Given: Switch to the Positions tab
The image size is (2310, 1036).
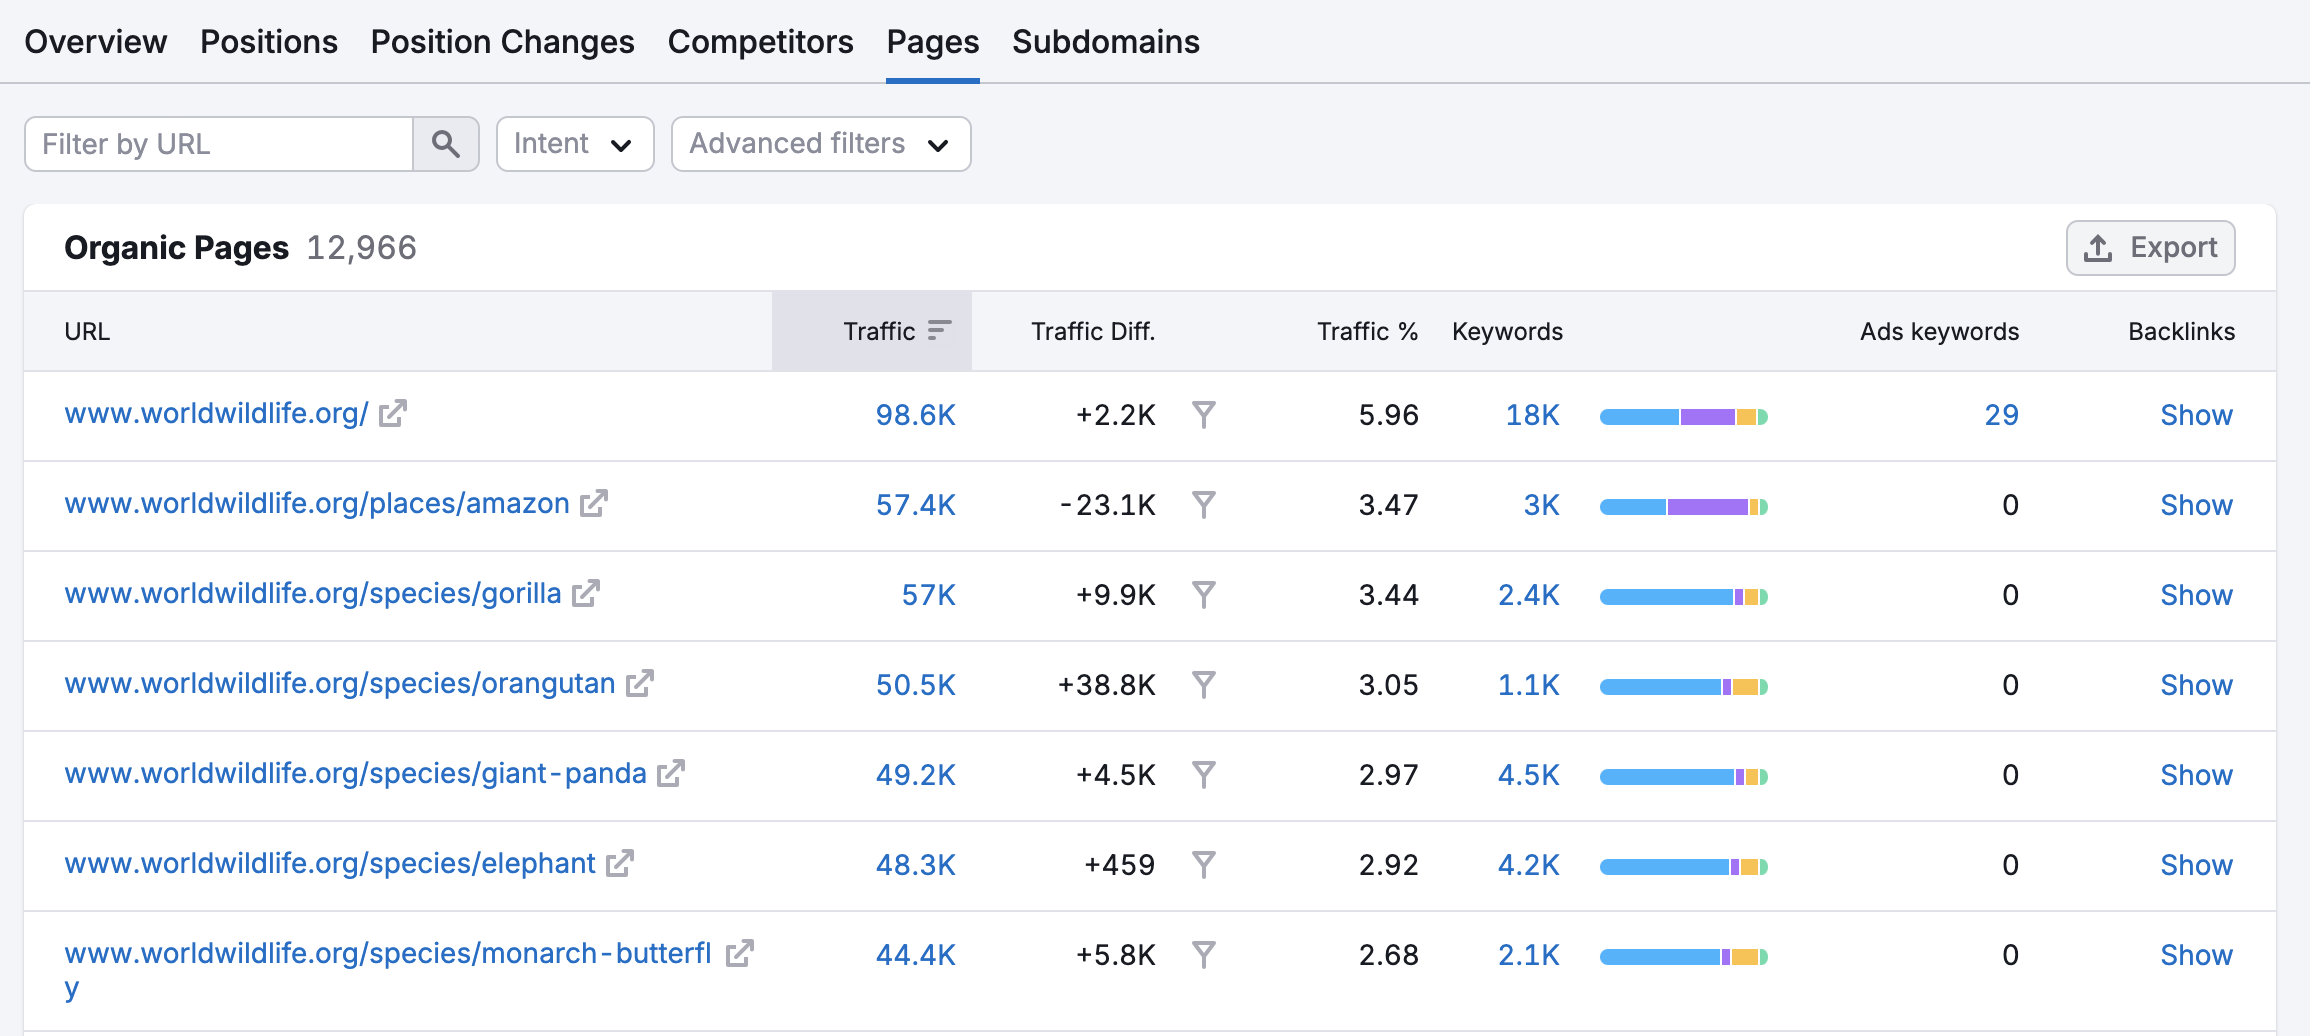Looking at the screenshot, I should pos(269,42).
